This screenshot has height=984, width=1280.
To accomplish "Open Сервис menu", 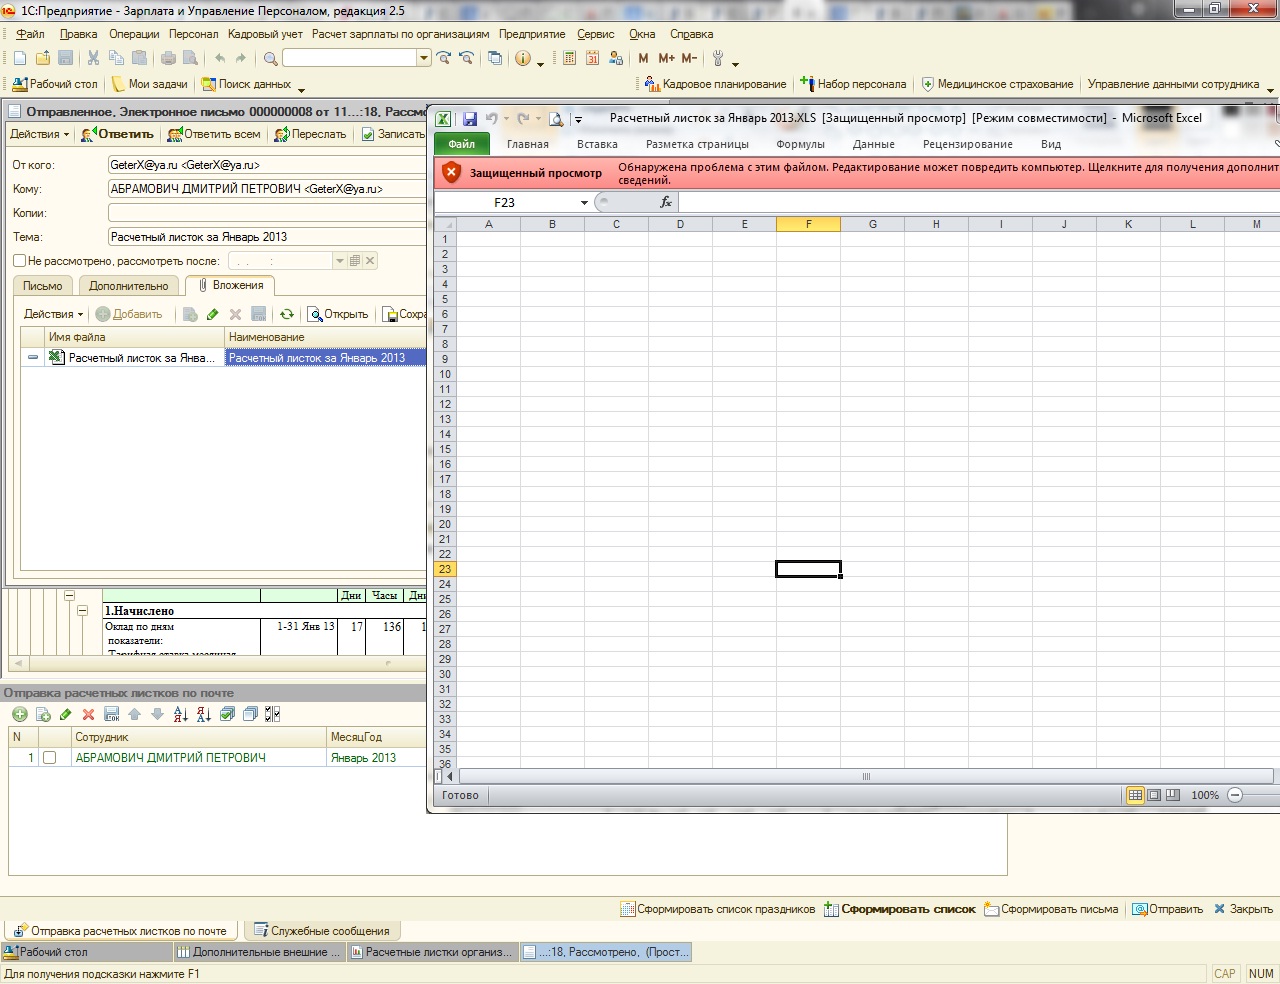I will (x=596, y=34).
